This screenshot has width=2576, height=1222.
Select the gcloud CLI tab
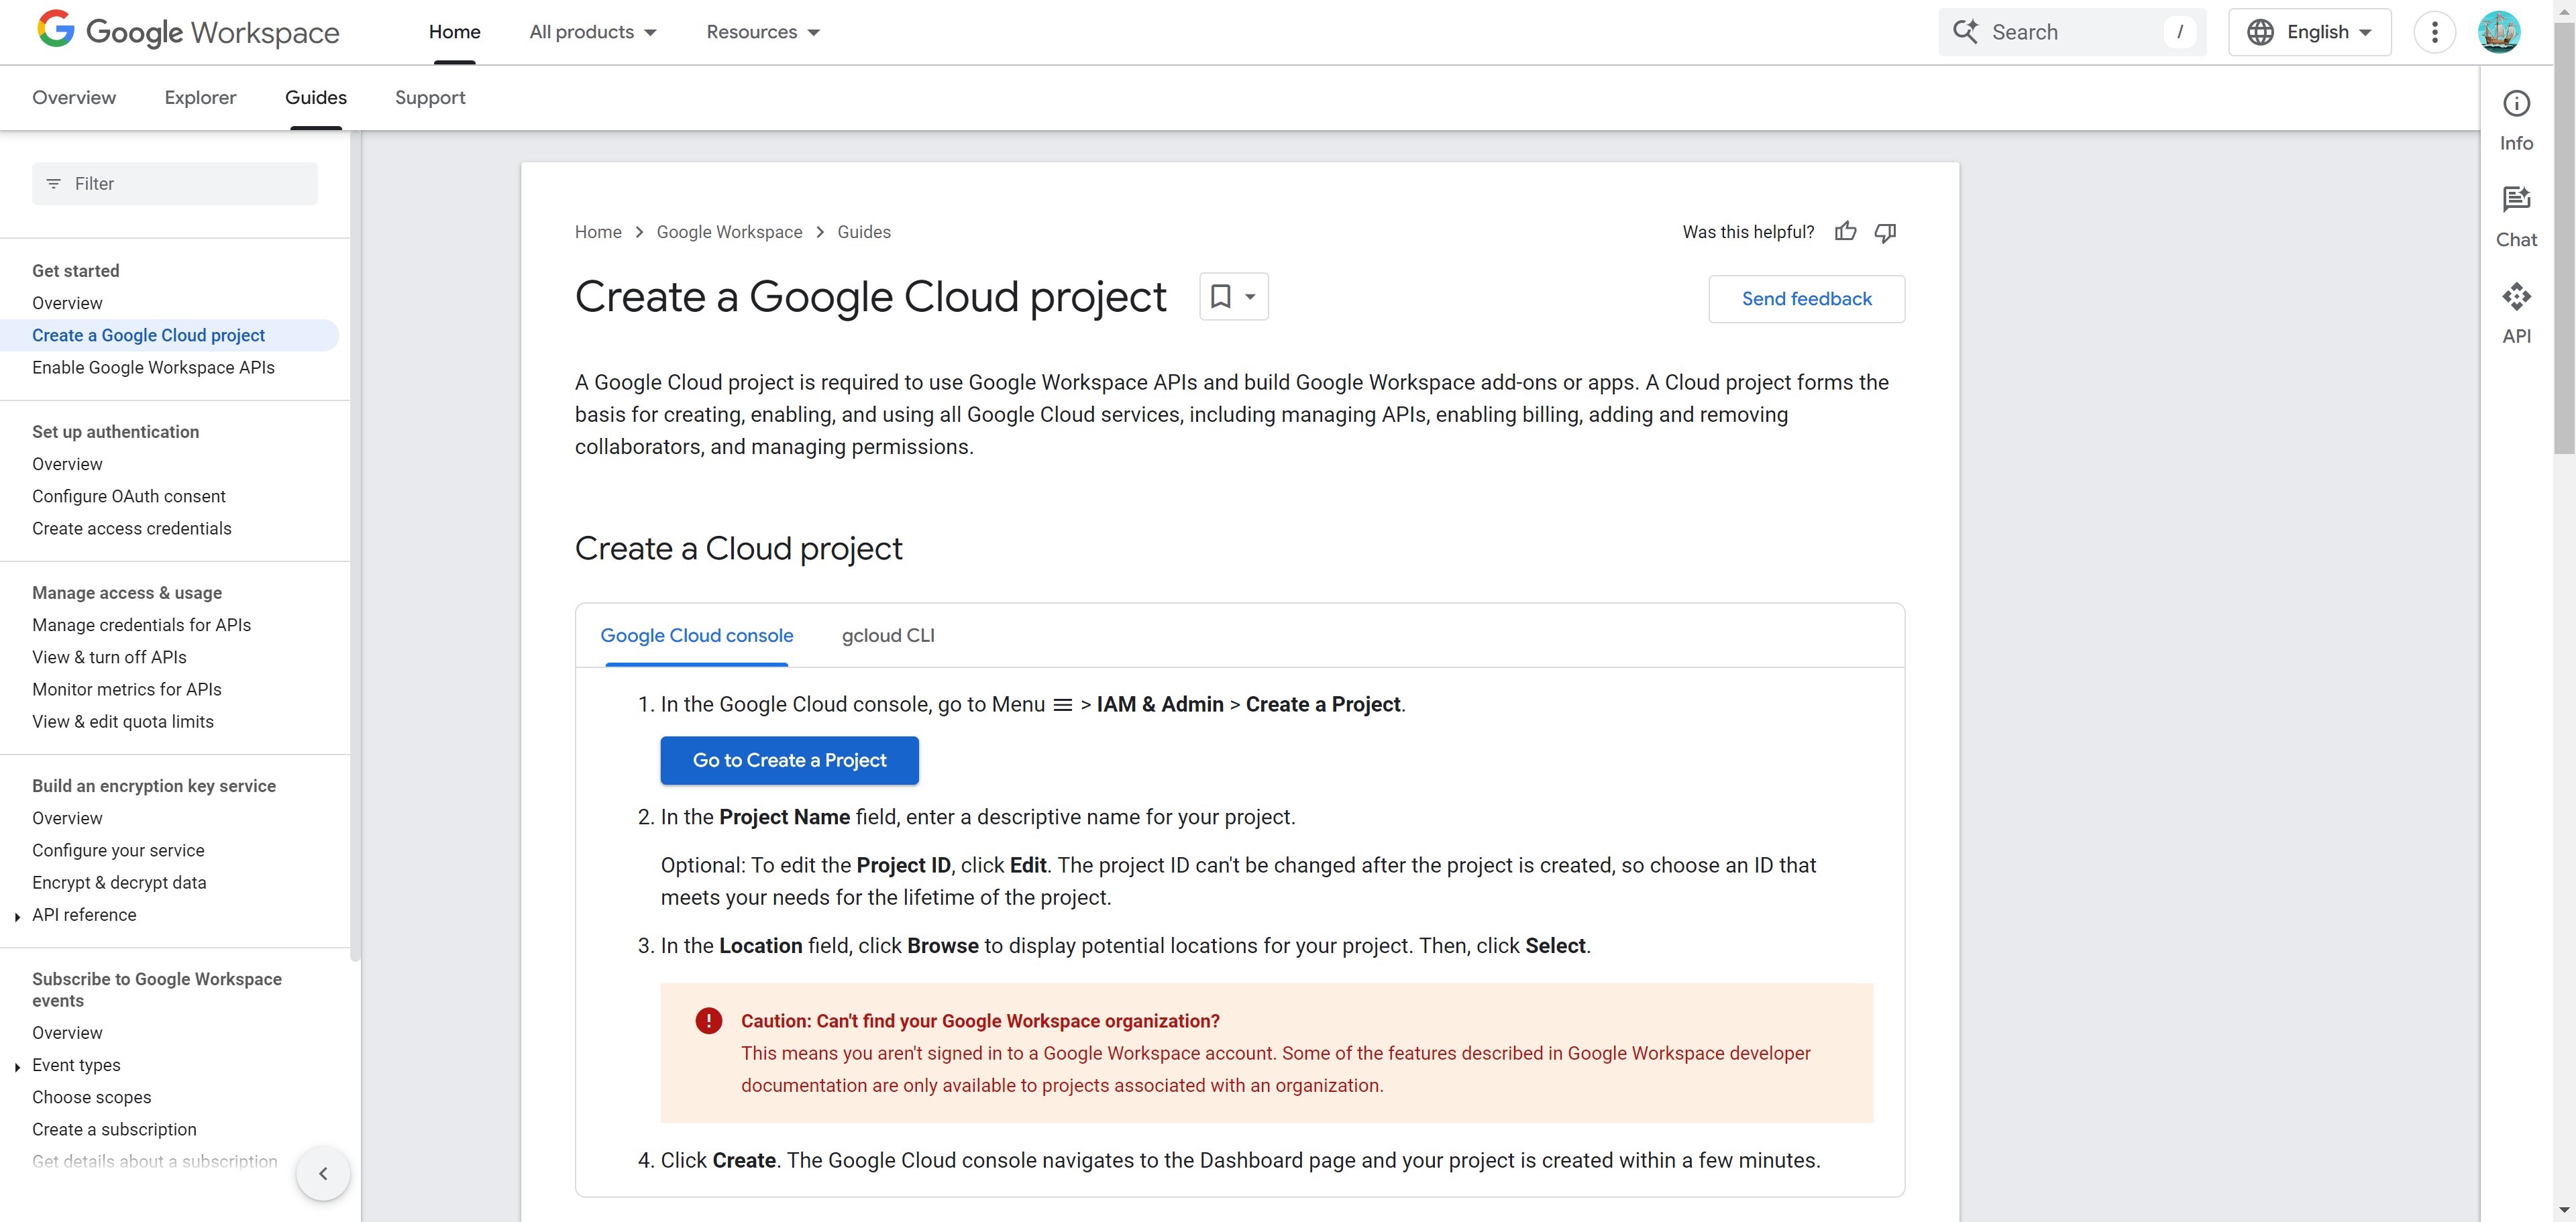(888, 635)
